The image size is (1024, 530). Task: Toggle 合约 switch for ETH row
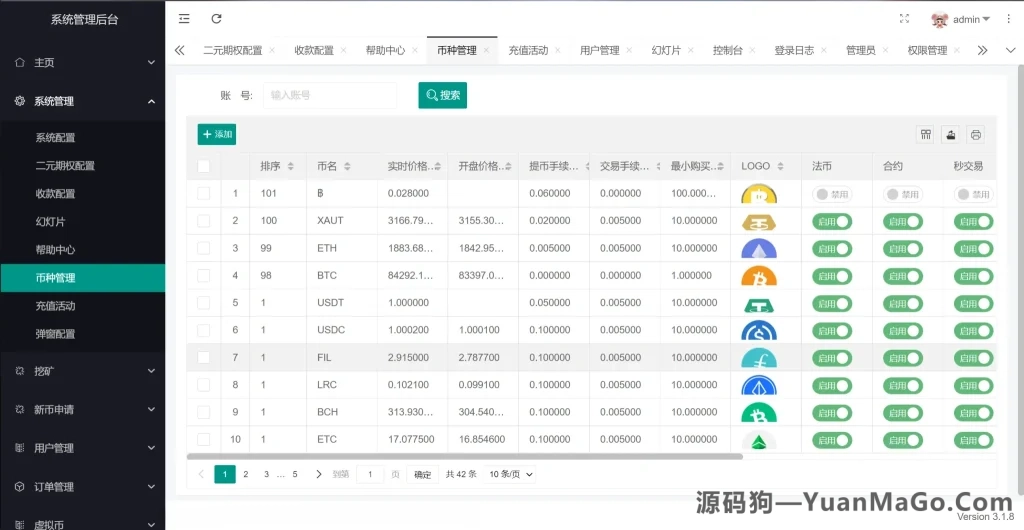[x=903, y=249]
